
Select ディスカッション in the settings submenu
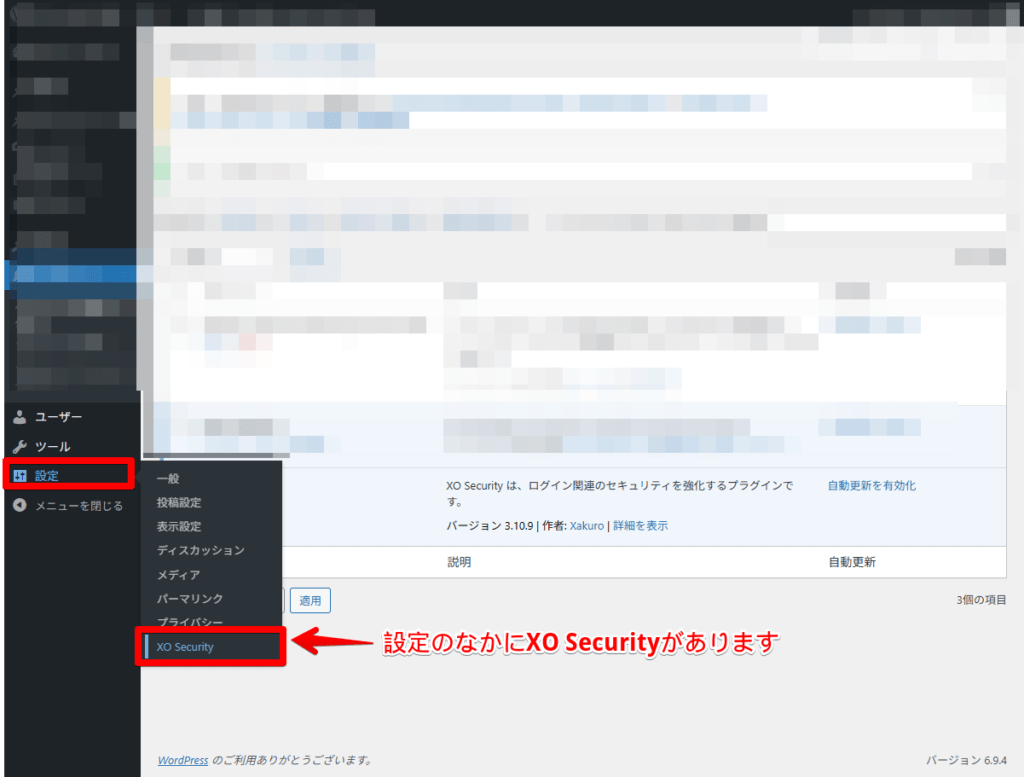[x=200, y=550]
